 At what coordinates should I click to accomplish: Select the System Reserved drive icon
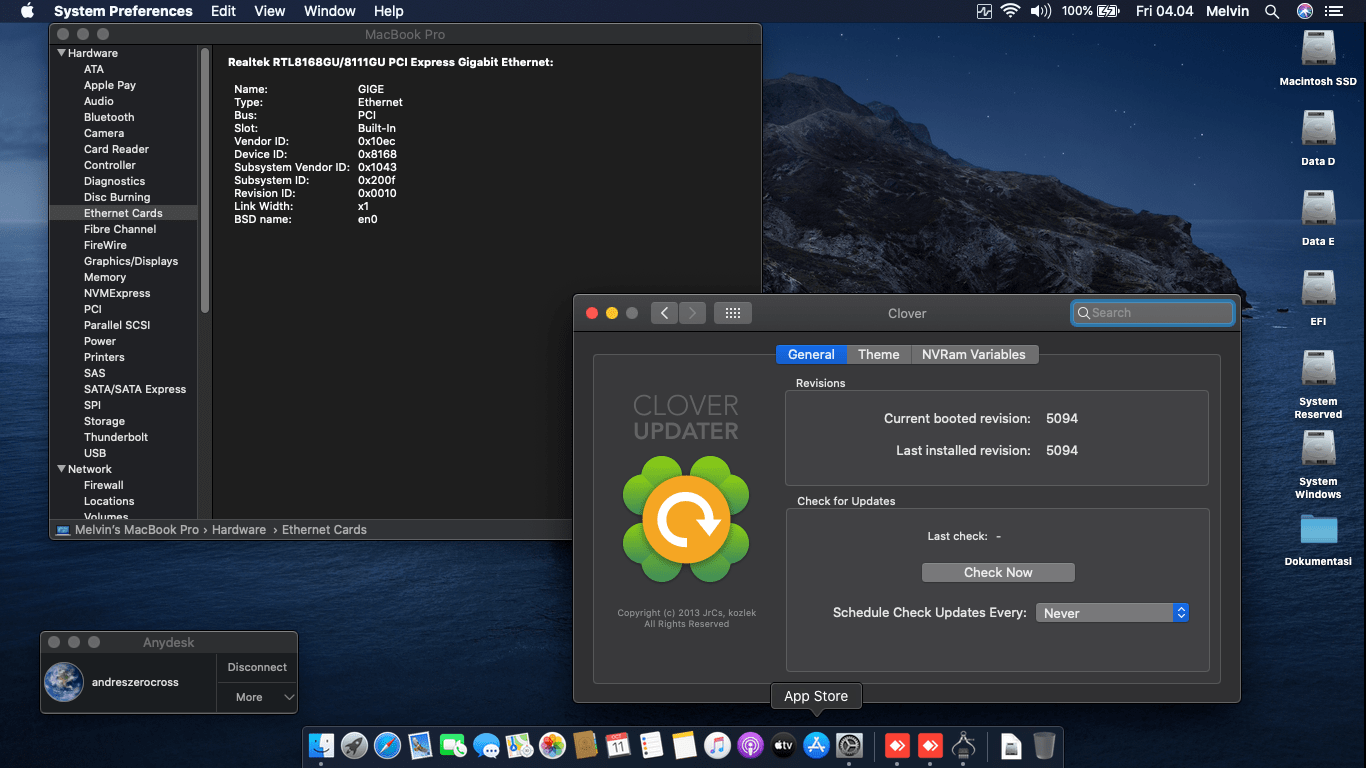click(x=1318, y=369)
